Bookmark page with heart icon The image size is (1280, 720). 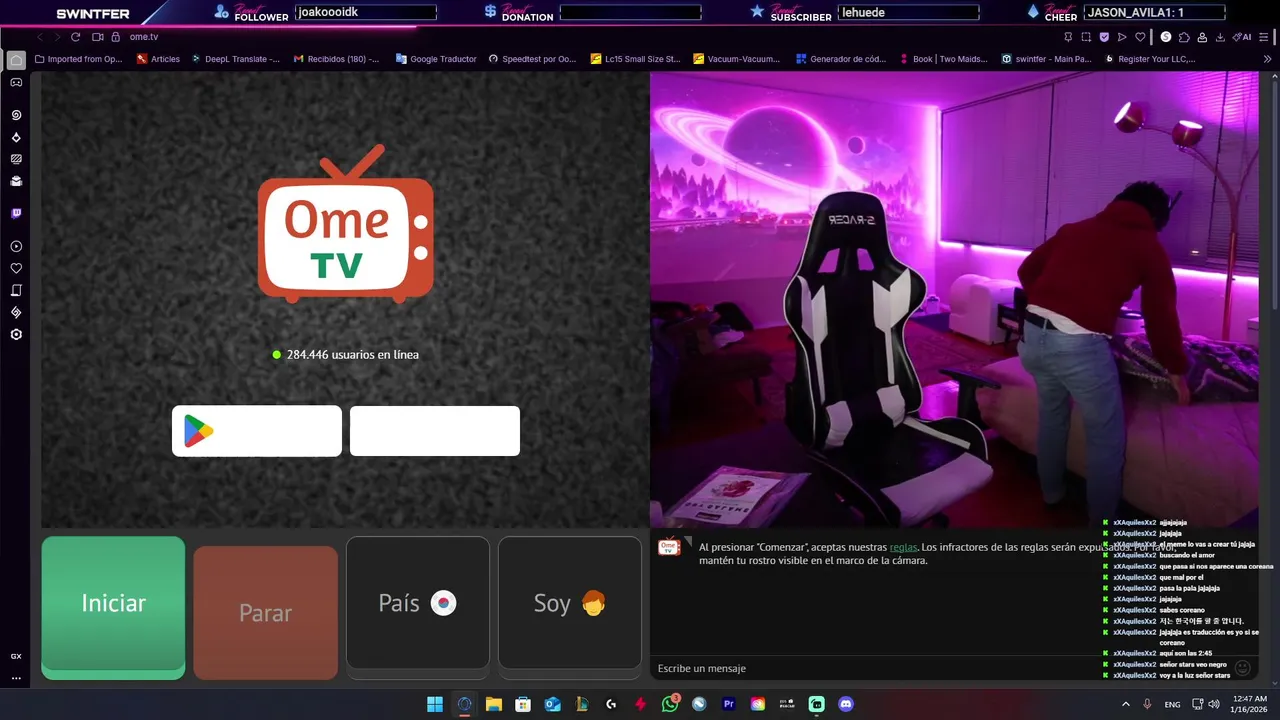click(1140, 37)
